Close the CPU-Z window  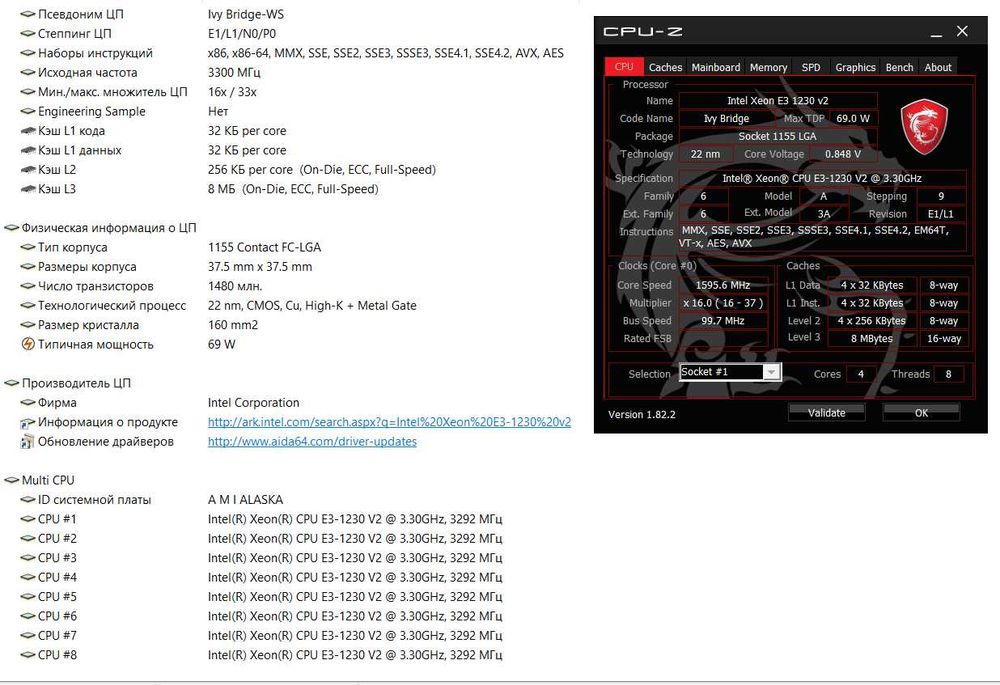[962, 31]
